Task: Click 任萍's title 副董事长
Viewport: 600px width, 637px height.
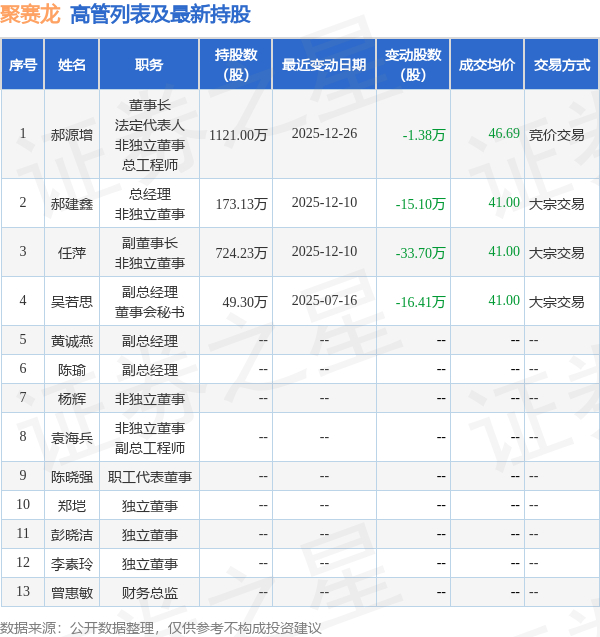Action: pos(149,243)
